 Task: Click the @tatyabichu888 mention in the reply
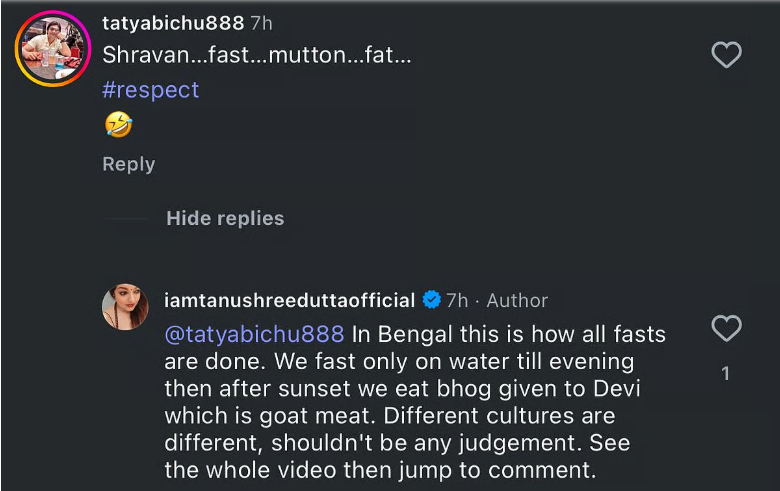(254, 333)
